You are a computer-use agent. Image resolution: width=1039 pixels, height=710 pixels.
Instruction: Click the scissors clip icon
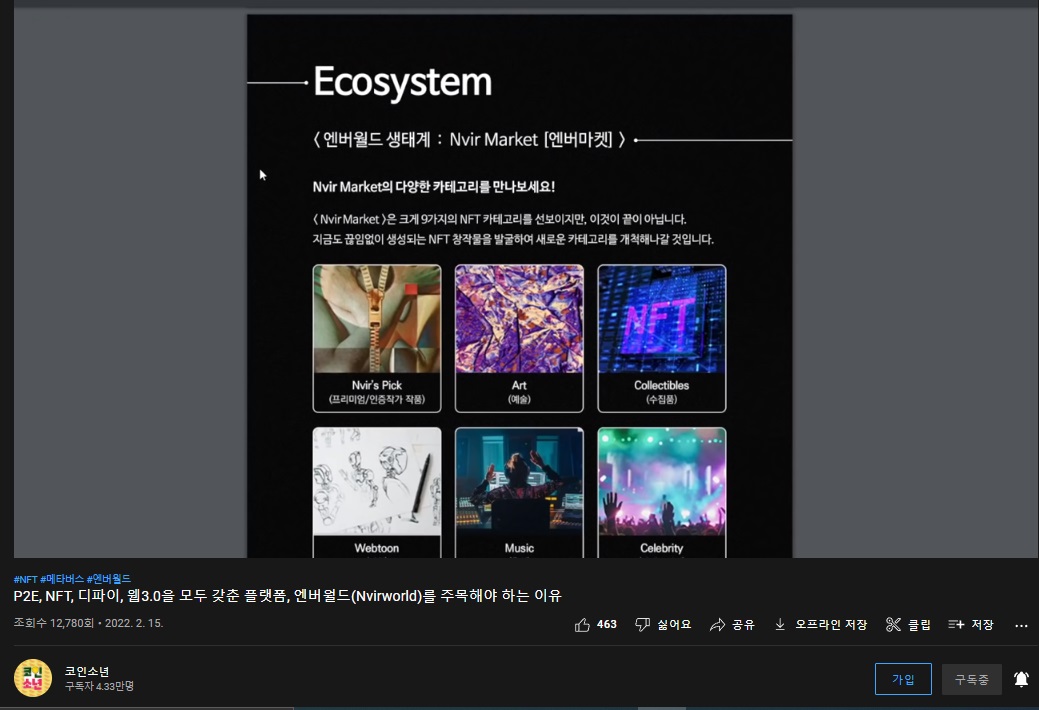click(893, 624)
